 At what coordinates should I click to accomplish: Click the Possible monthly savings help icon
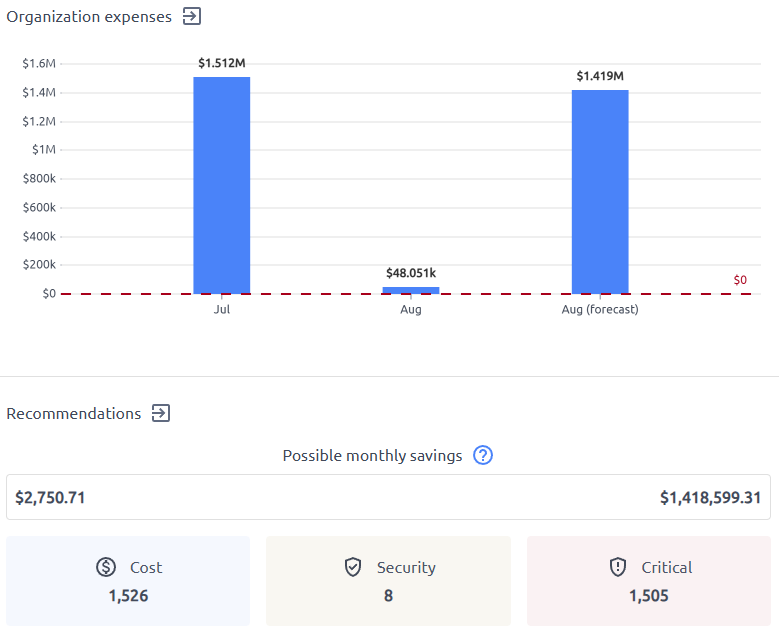pyautogui.click(x=483, y=455)
